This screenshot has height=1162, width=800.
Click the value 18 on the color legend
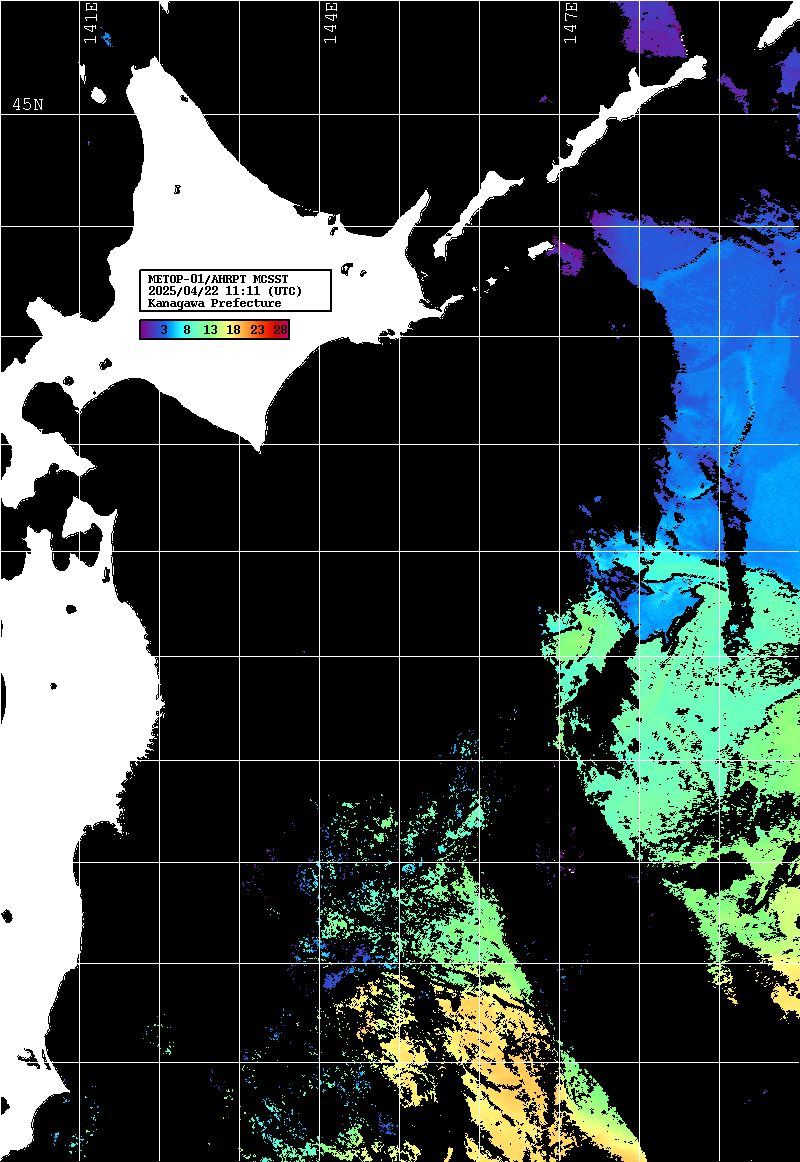(x=233, y=330)
